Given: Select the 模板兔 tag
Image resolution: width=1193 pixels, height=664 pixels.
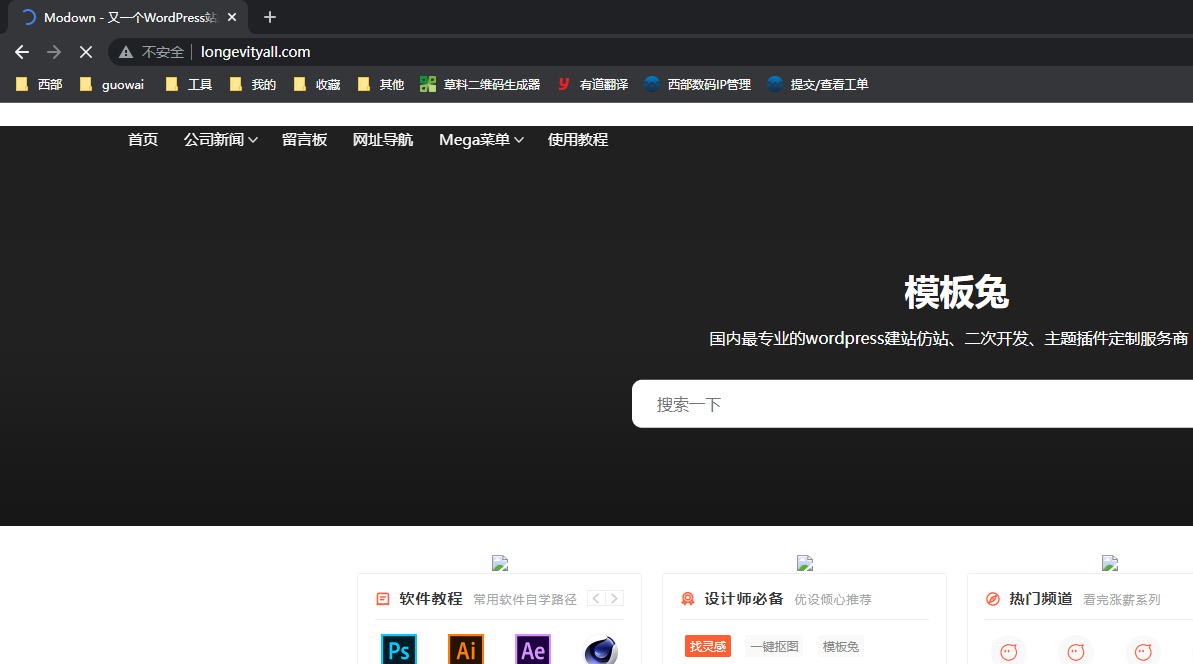Looking at the screenshot, I should click(841, 647).
